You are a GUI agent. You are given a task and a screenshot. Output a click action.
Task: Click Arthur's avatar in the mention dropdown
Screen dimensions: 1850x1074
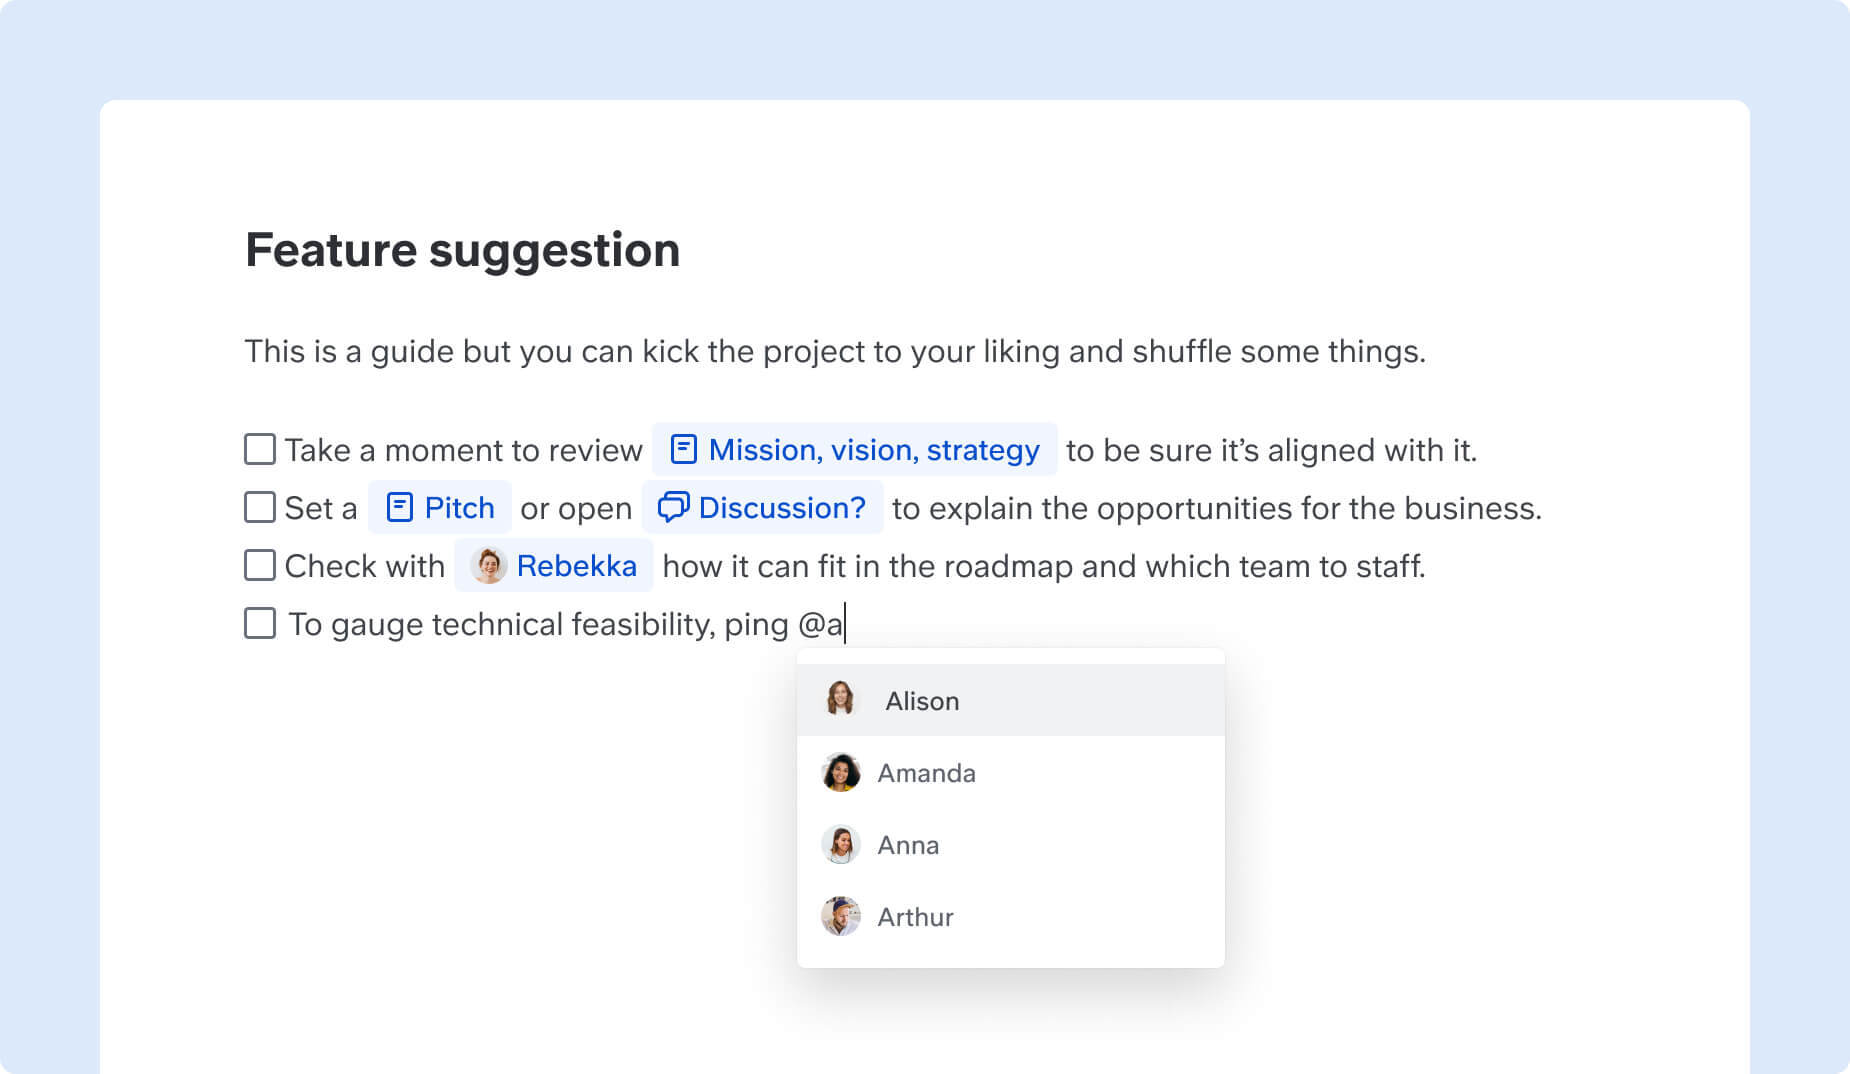pyautogui.click(x=840, y=916)
